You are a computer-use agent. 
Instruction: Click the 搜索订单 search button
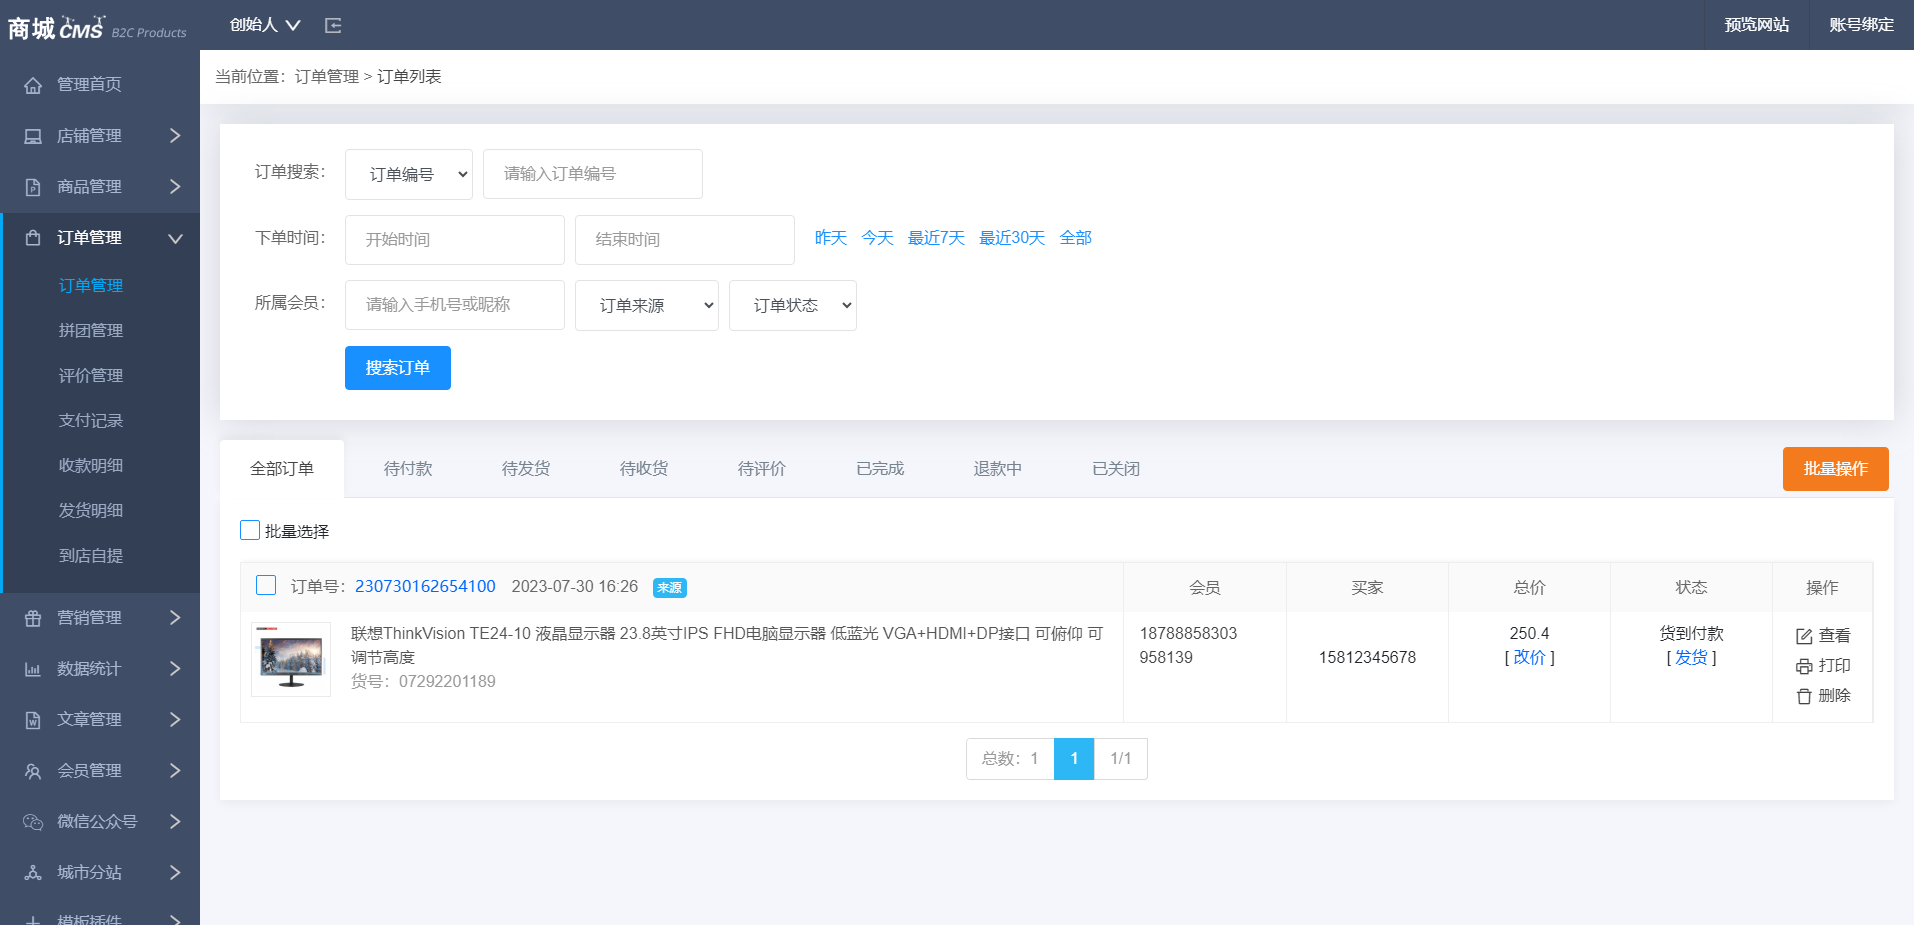(x=397, y=367)
